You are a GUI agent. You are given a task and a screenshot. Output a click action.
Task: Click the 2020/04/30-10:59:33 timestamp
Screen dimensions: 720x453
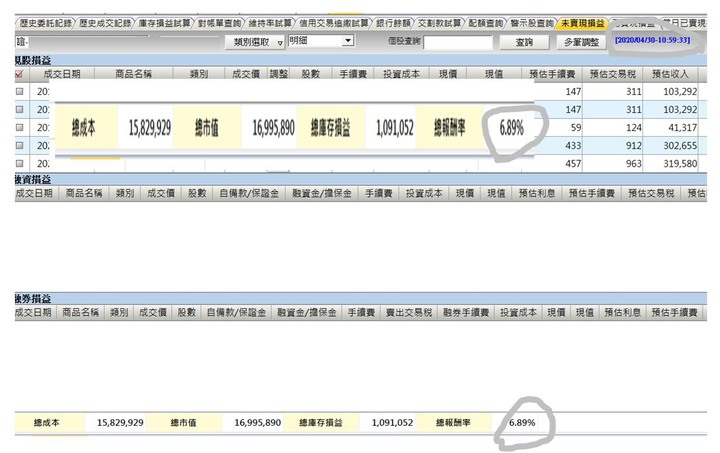[x=652, y=40]
